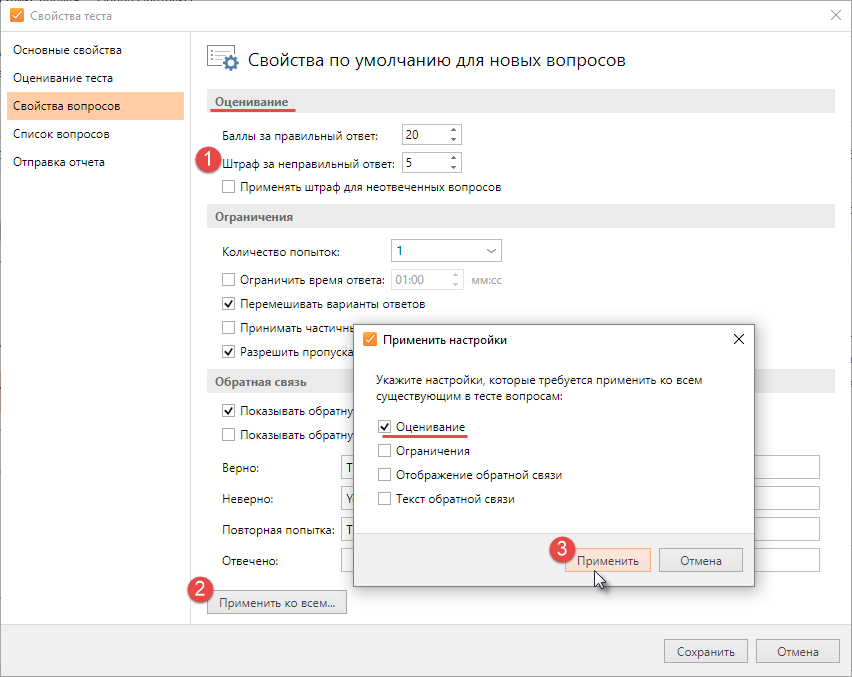This screenshot has width=852, height=677.
Task: Tick the Текст обратной связи checkbox
Action: [384, 499]
